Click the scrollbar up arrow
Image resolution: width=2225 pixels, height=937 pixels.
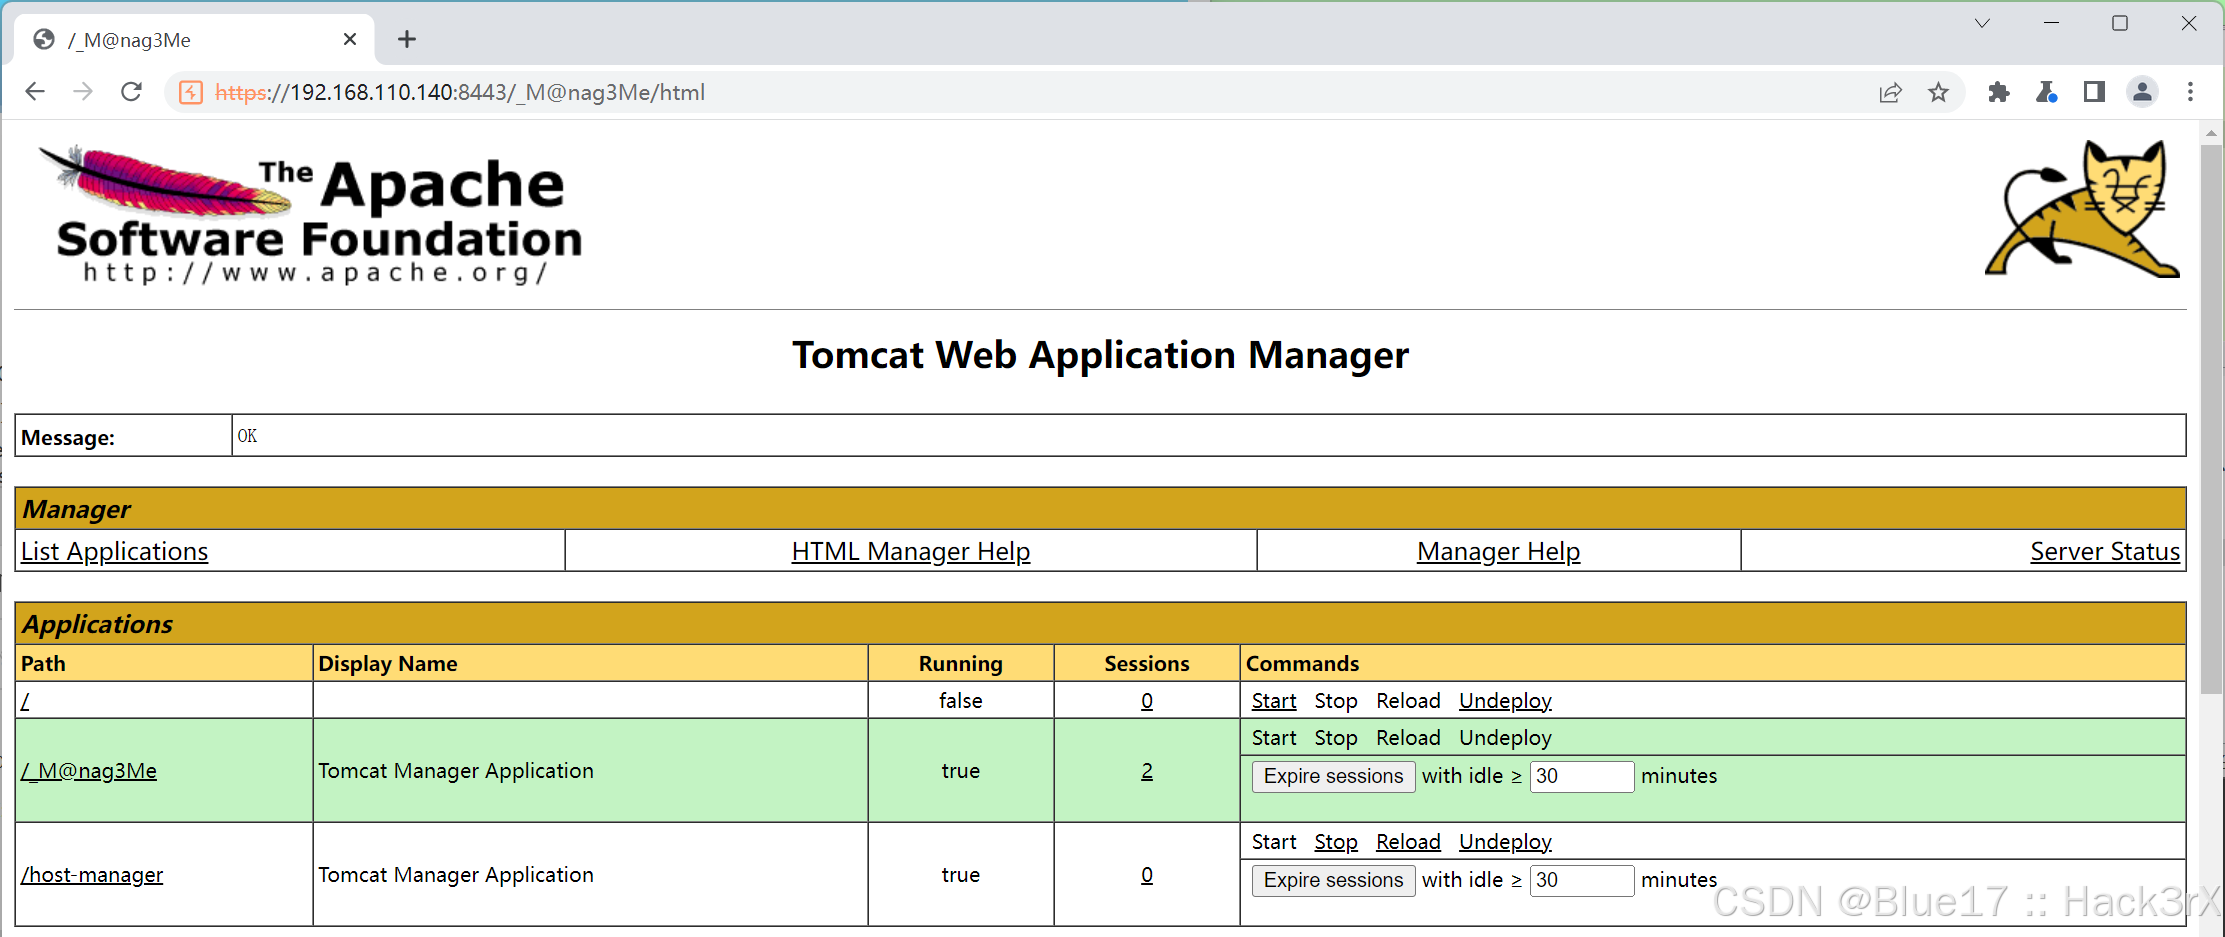click(x=2211, y=133)
